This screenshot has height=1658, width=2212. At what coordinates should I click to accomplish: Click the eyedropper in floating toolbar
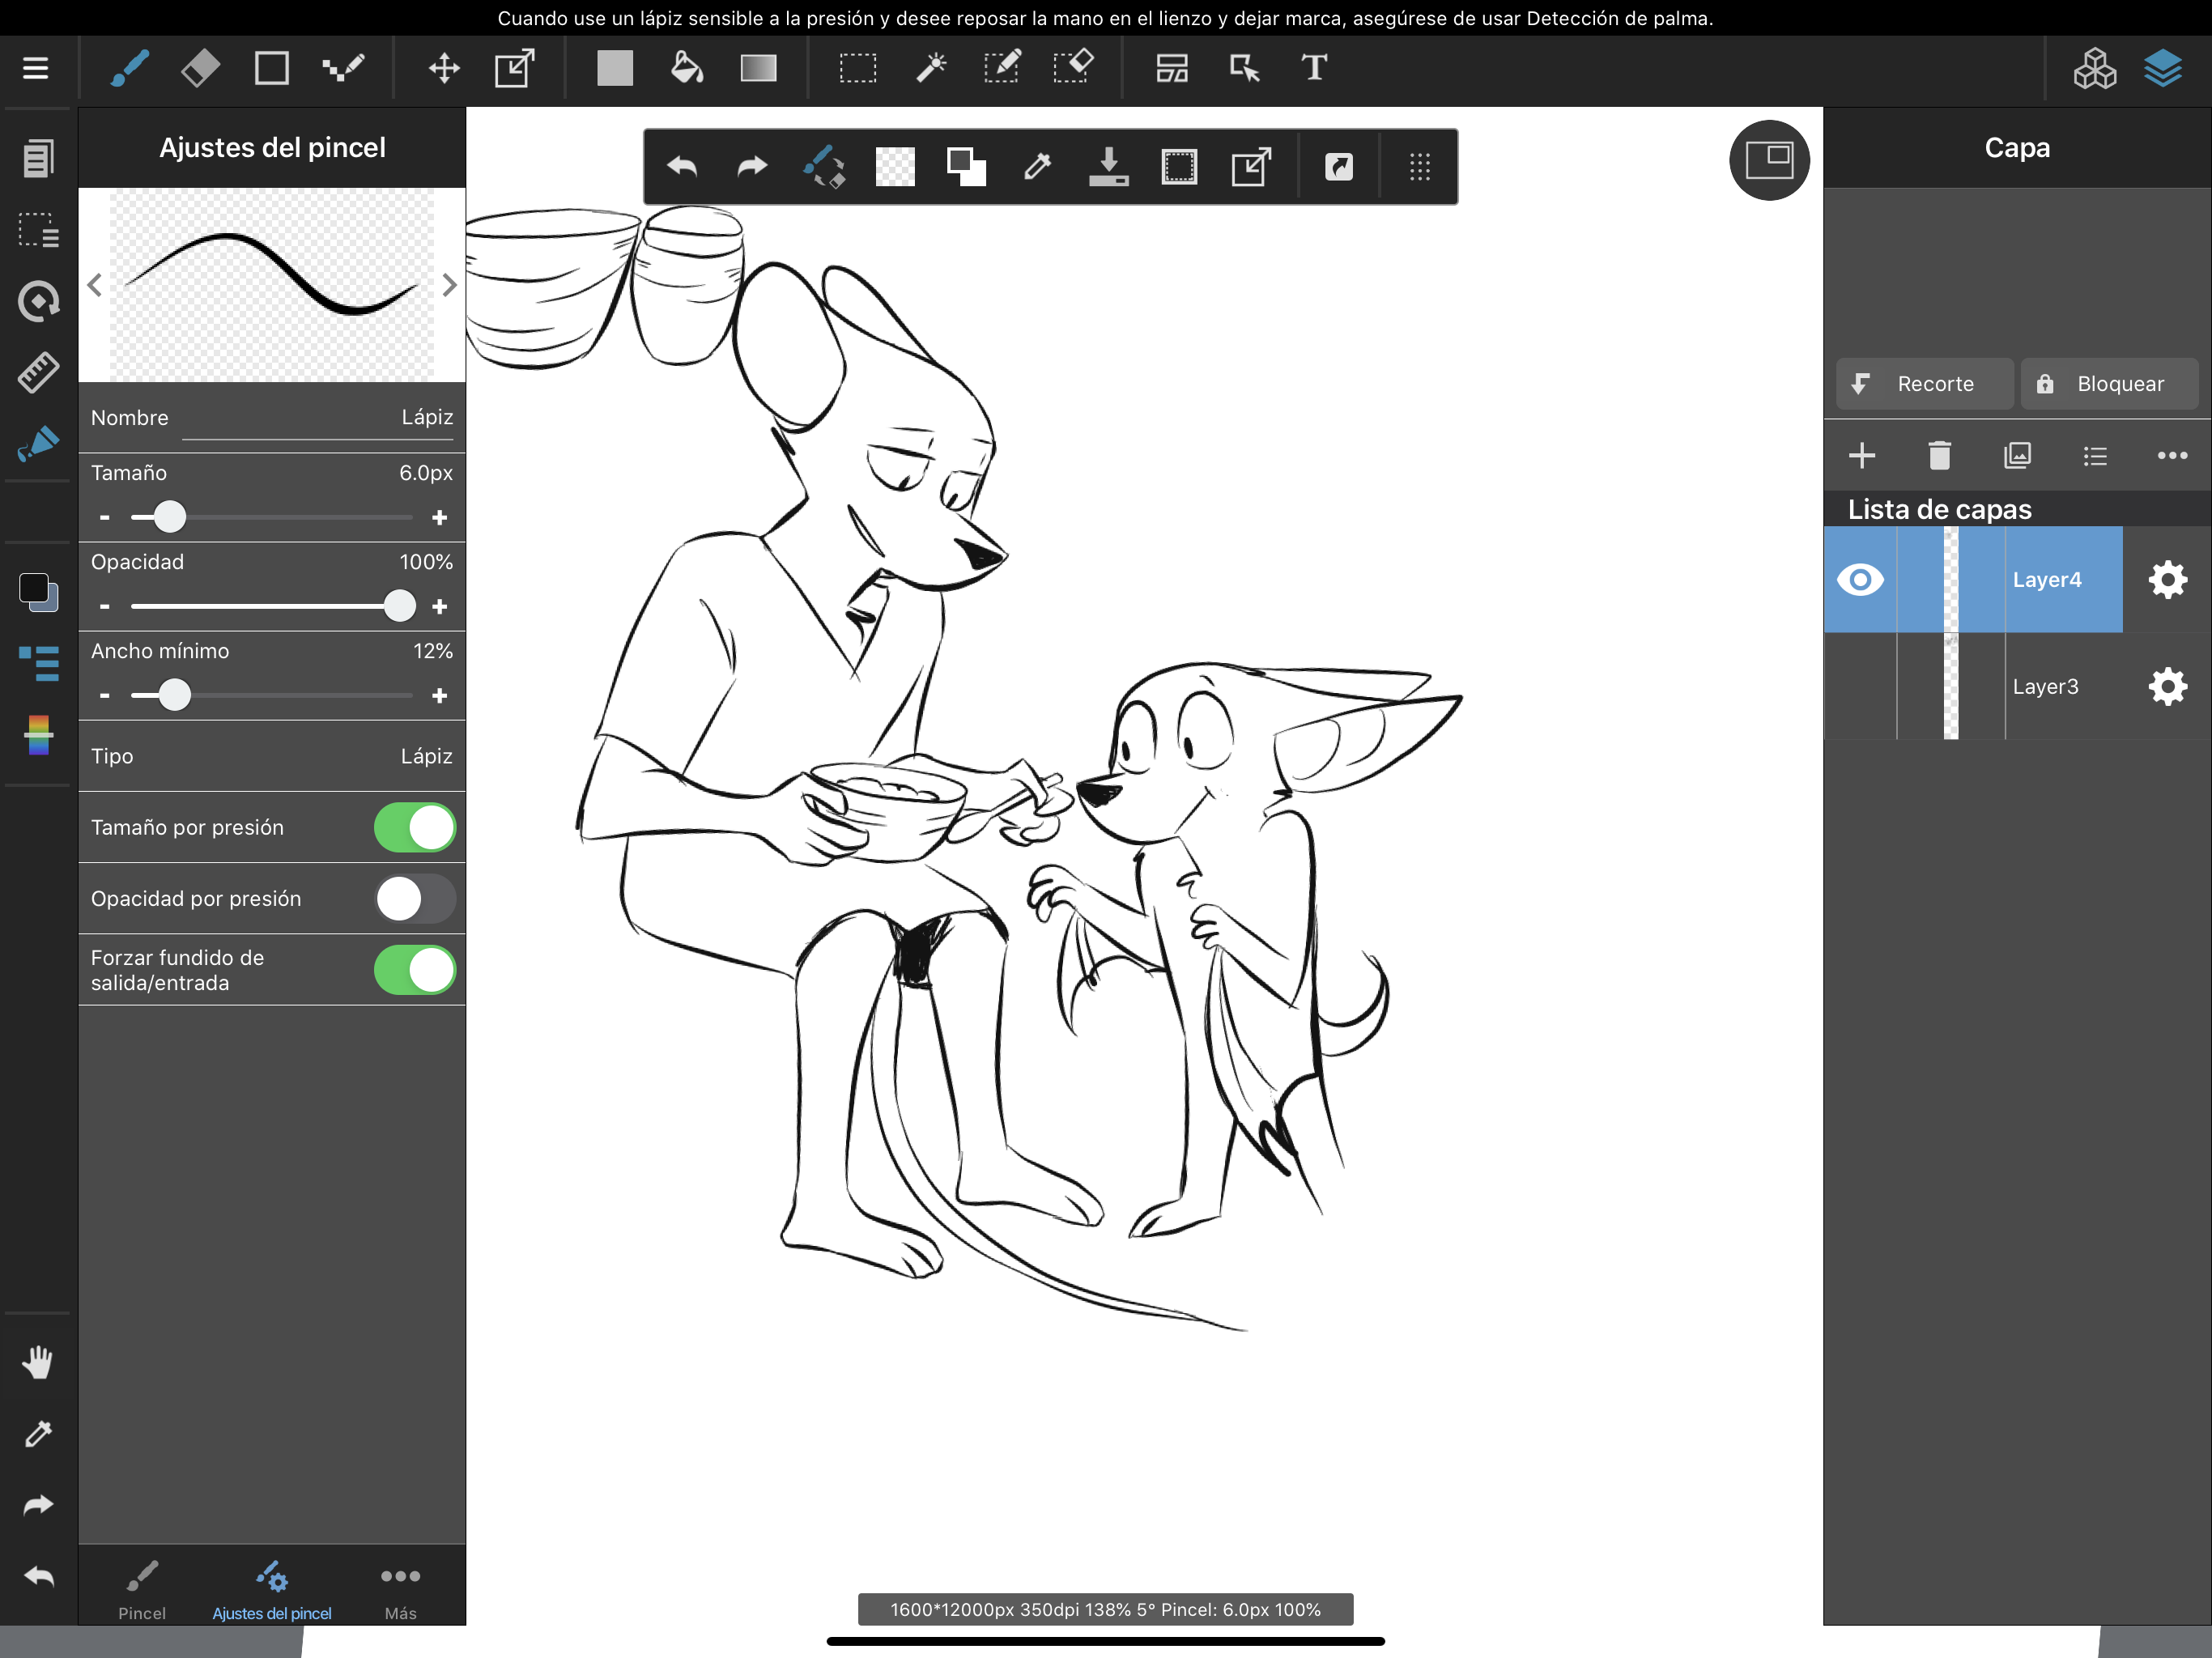coord(1037,166)
